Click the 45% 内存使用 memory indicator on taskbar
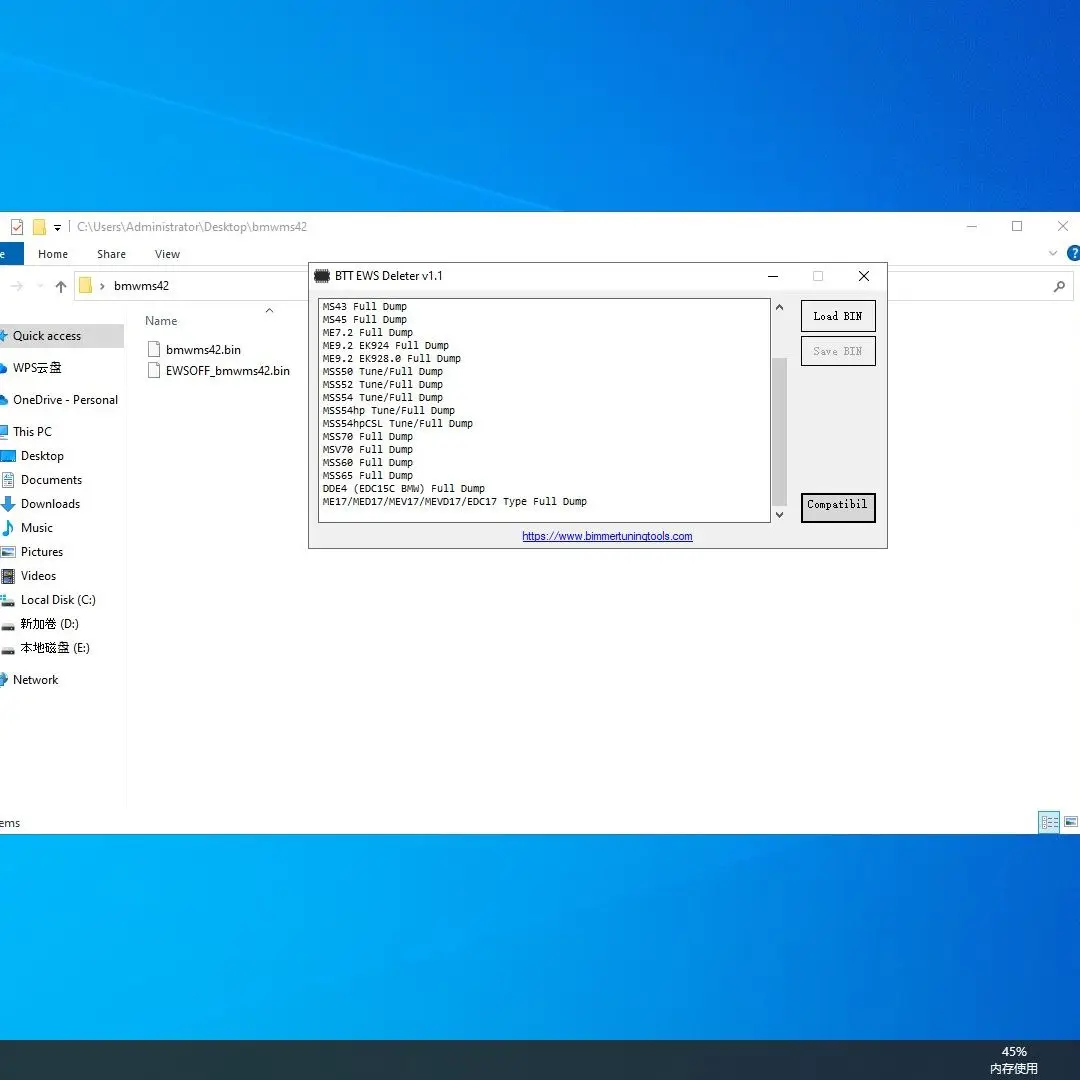1080x1080 pixels. (x=1014, y=1060)
